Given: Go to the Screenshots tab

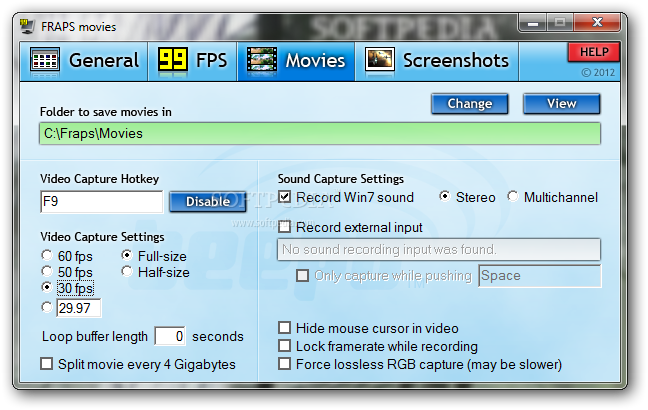Looking at the screenshot, I should pos(437,61).
